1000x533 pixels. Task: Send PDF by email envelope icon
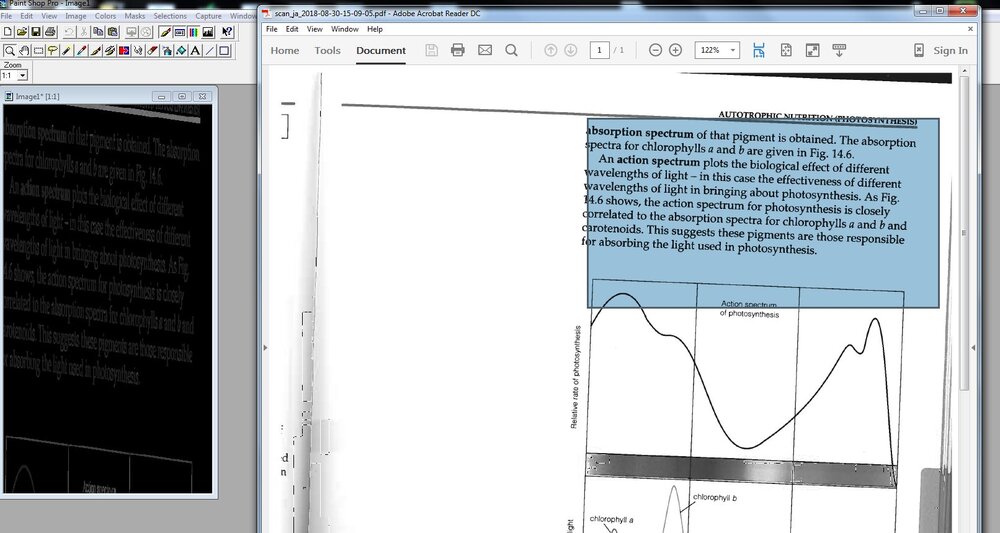pos(485,50)
